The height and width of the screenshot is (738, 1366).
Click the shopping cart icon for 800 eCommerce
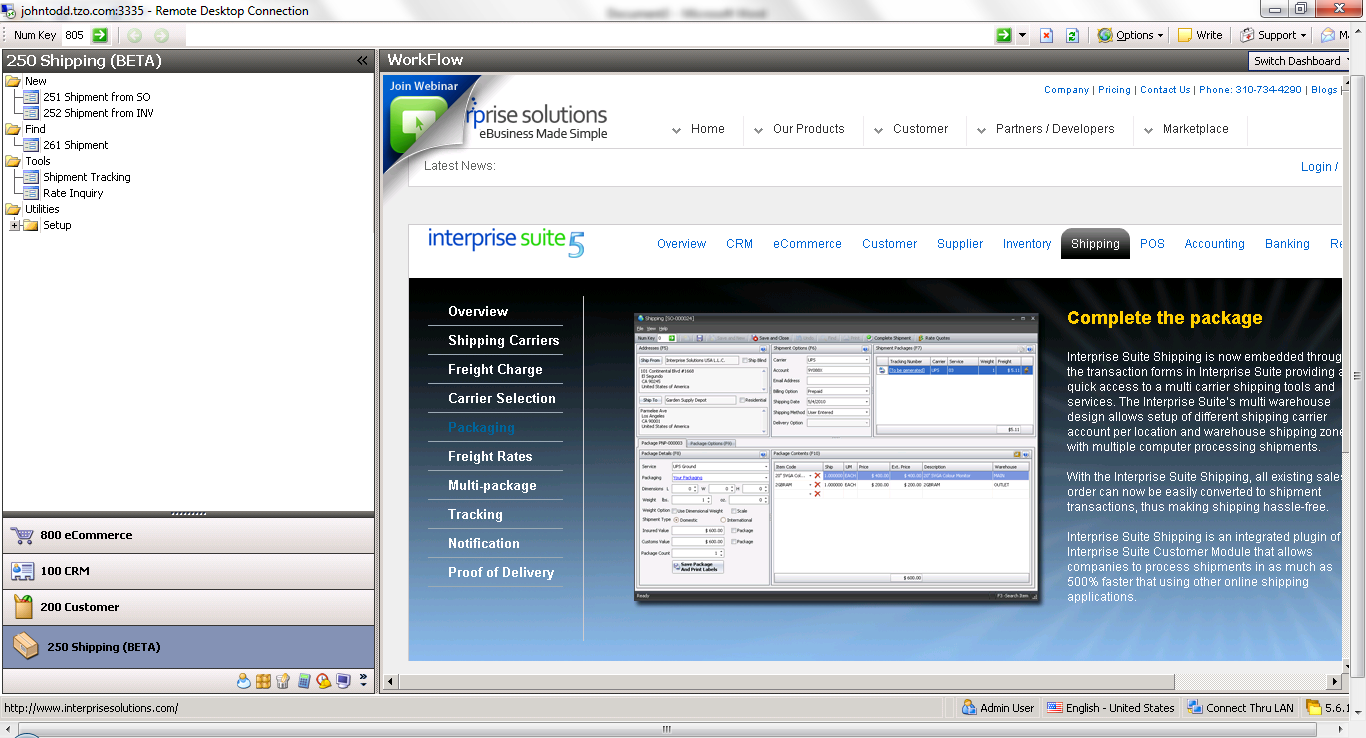pyautogui.click(x=22, y=535)
